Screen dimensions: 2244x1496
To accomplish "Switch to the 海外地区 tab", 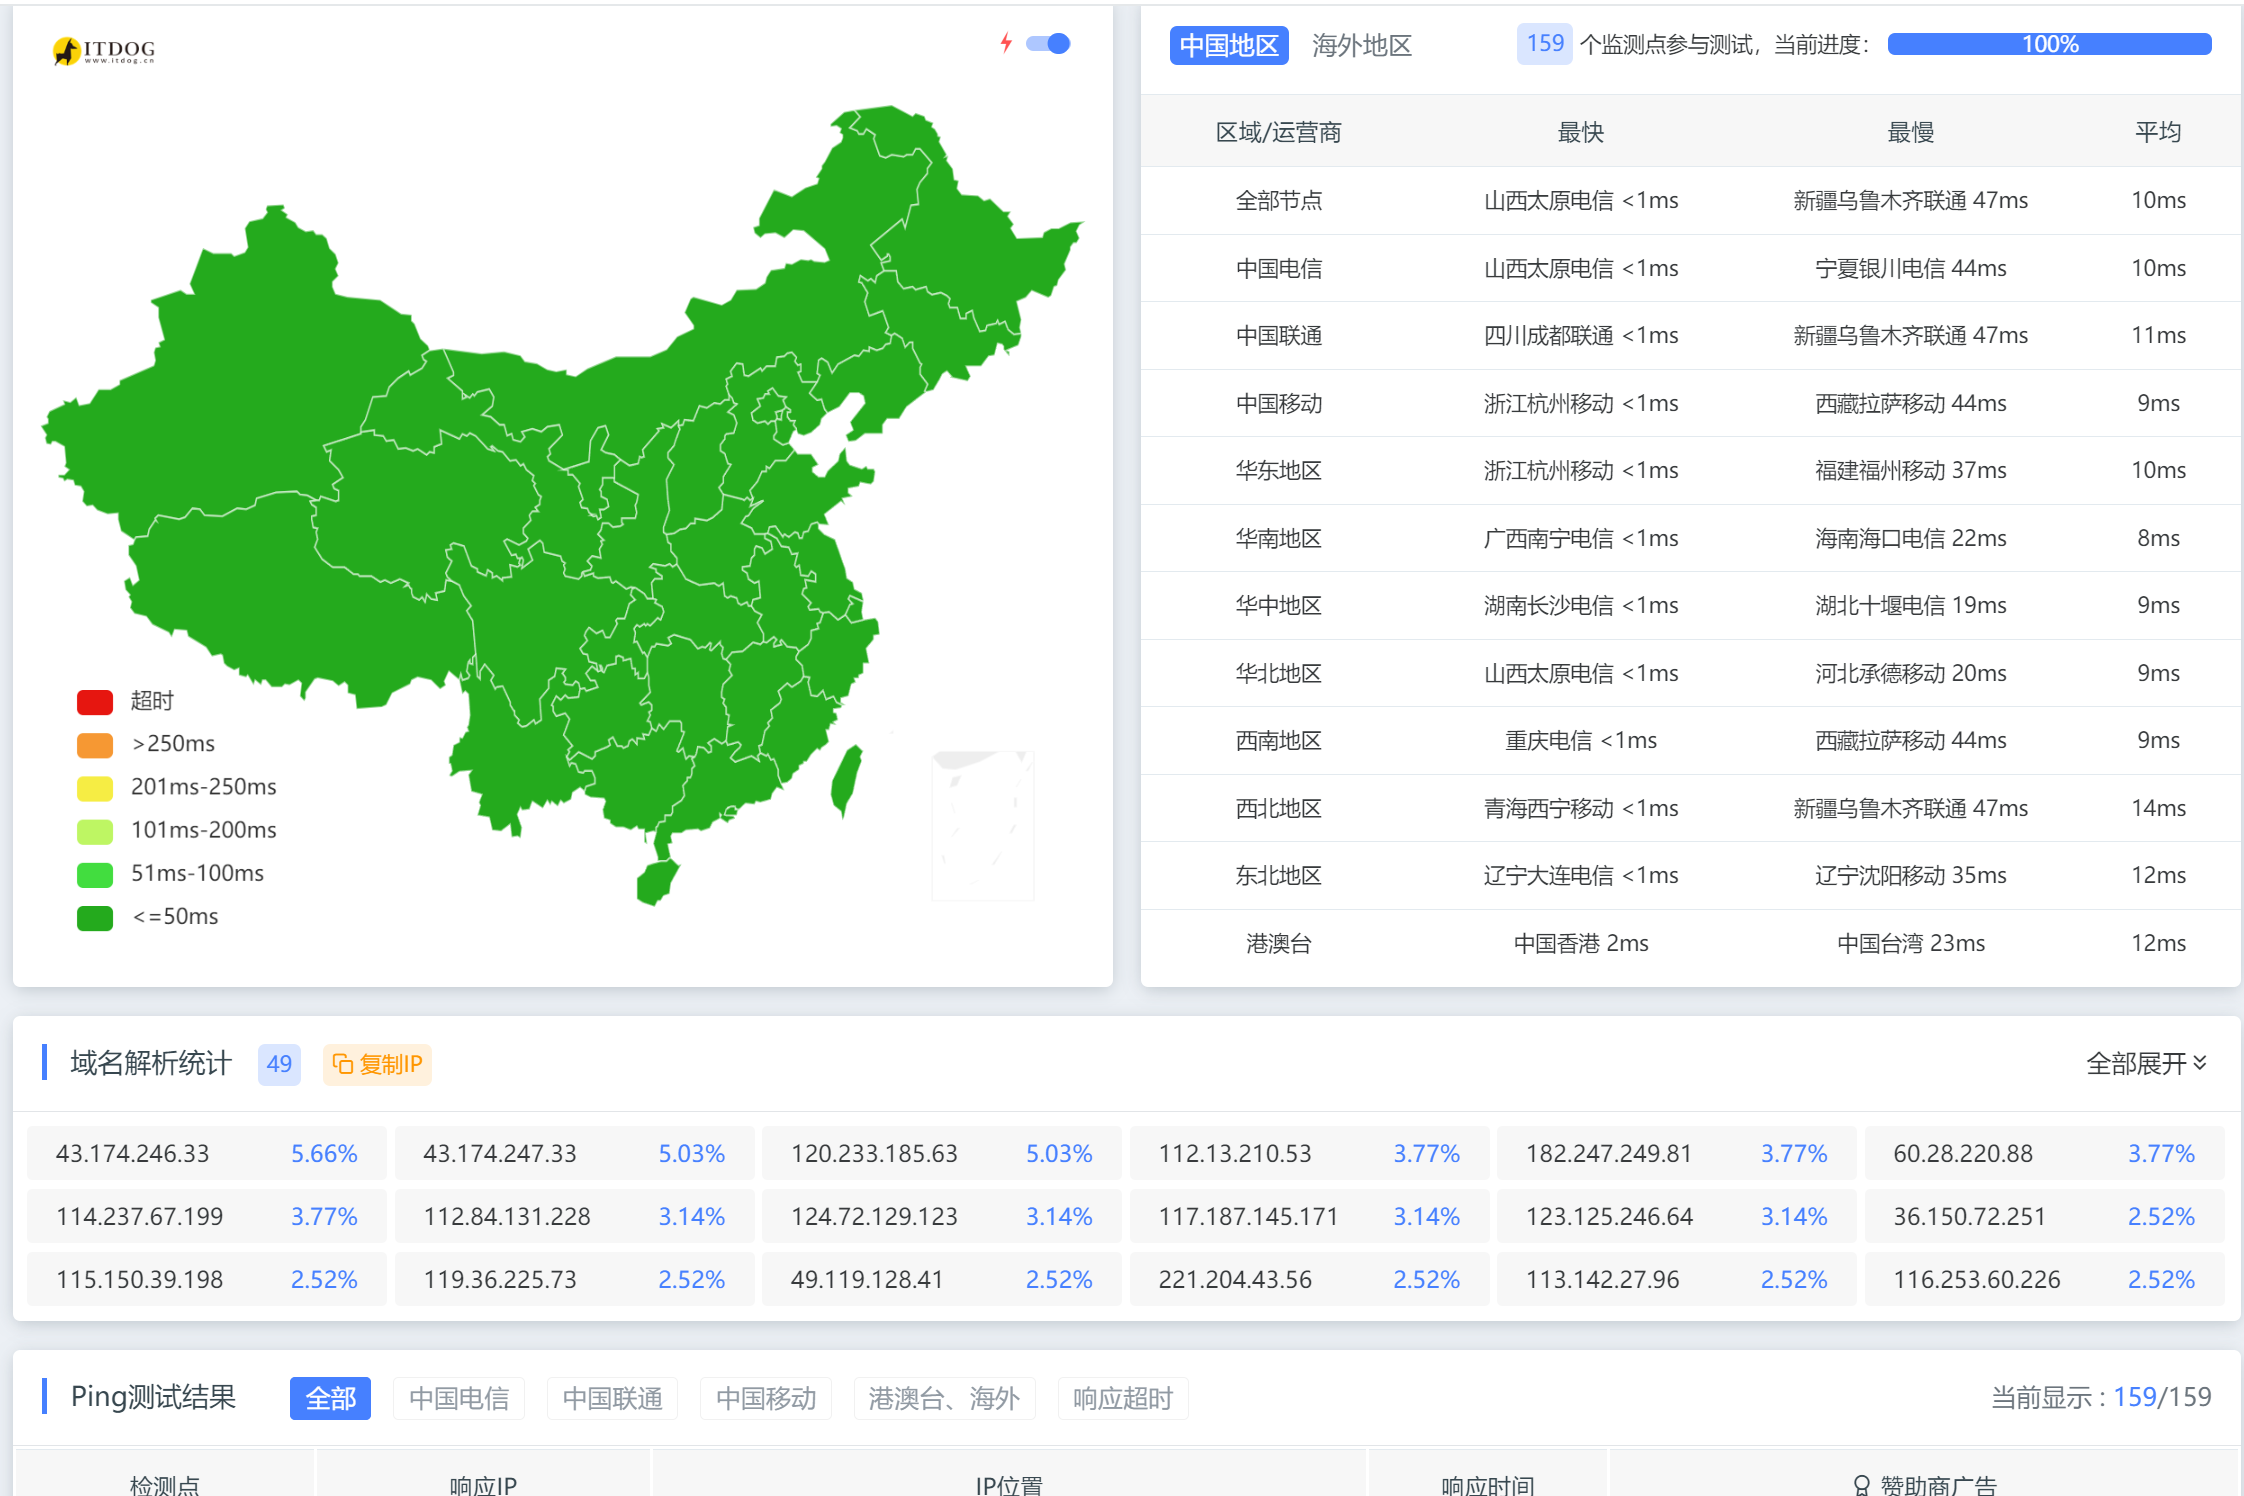I will [1361, 45].
